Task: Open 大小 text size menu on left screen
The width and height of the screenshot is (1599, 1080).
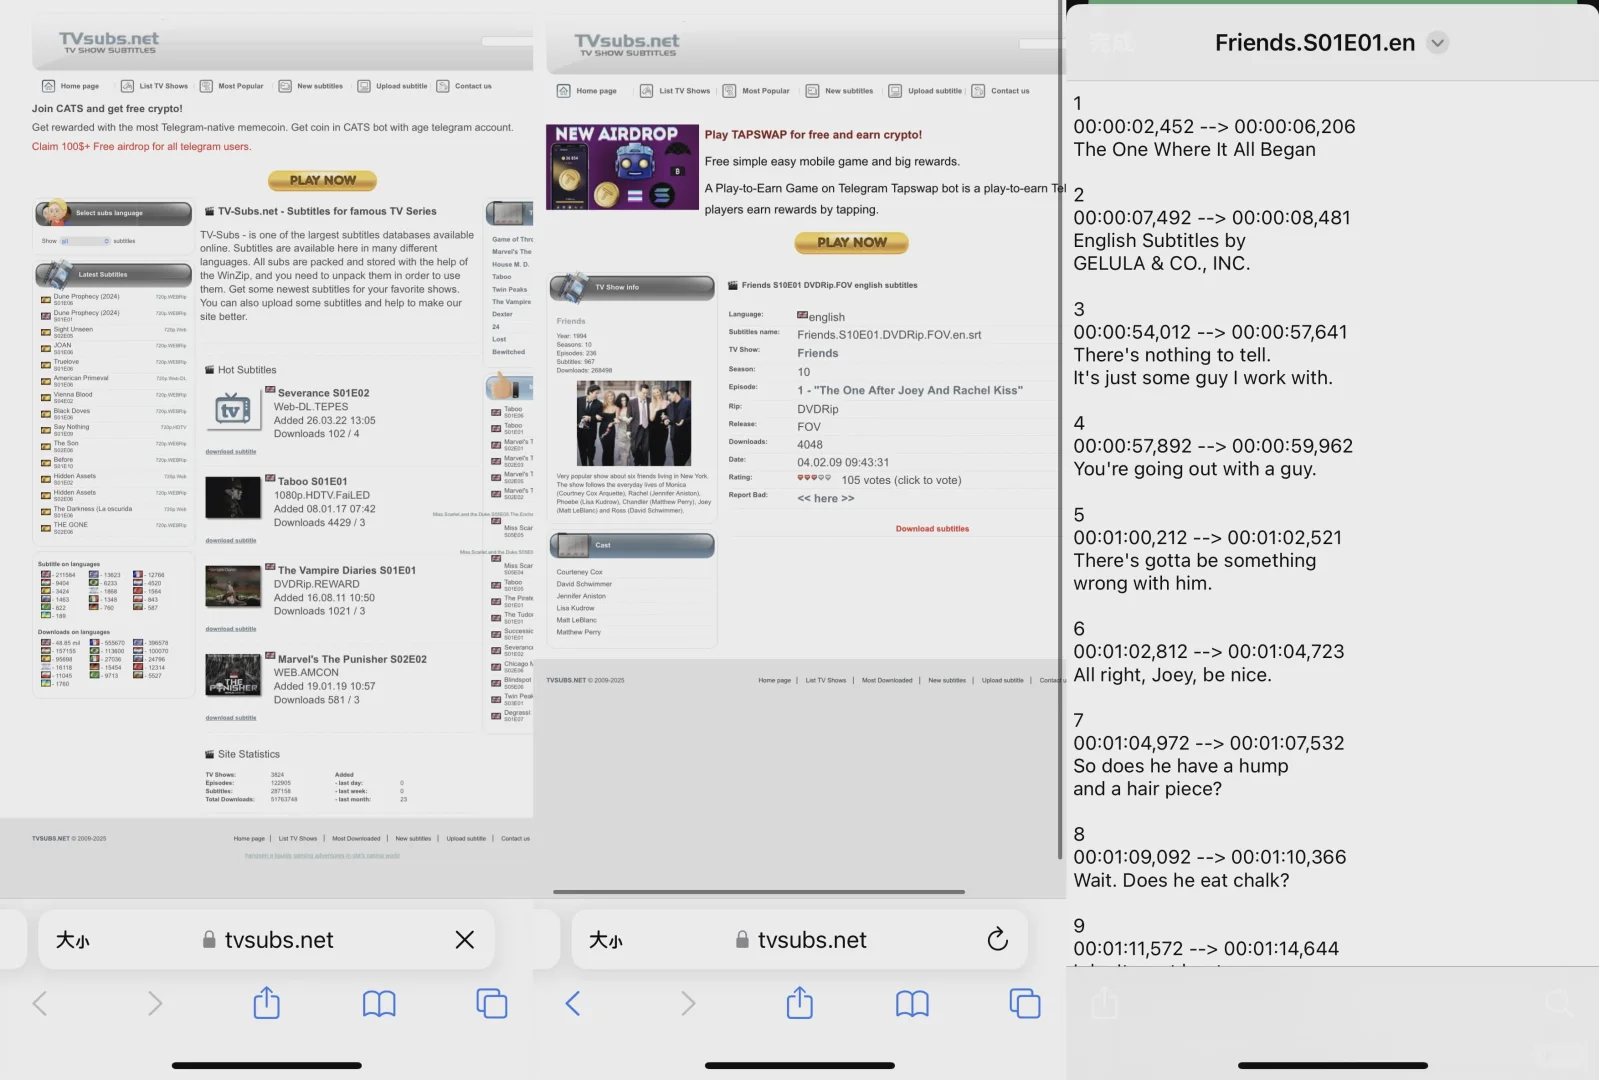Action: (73, 940)
